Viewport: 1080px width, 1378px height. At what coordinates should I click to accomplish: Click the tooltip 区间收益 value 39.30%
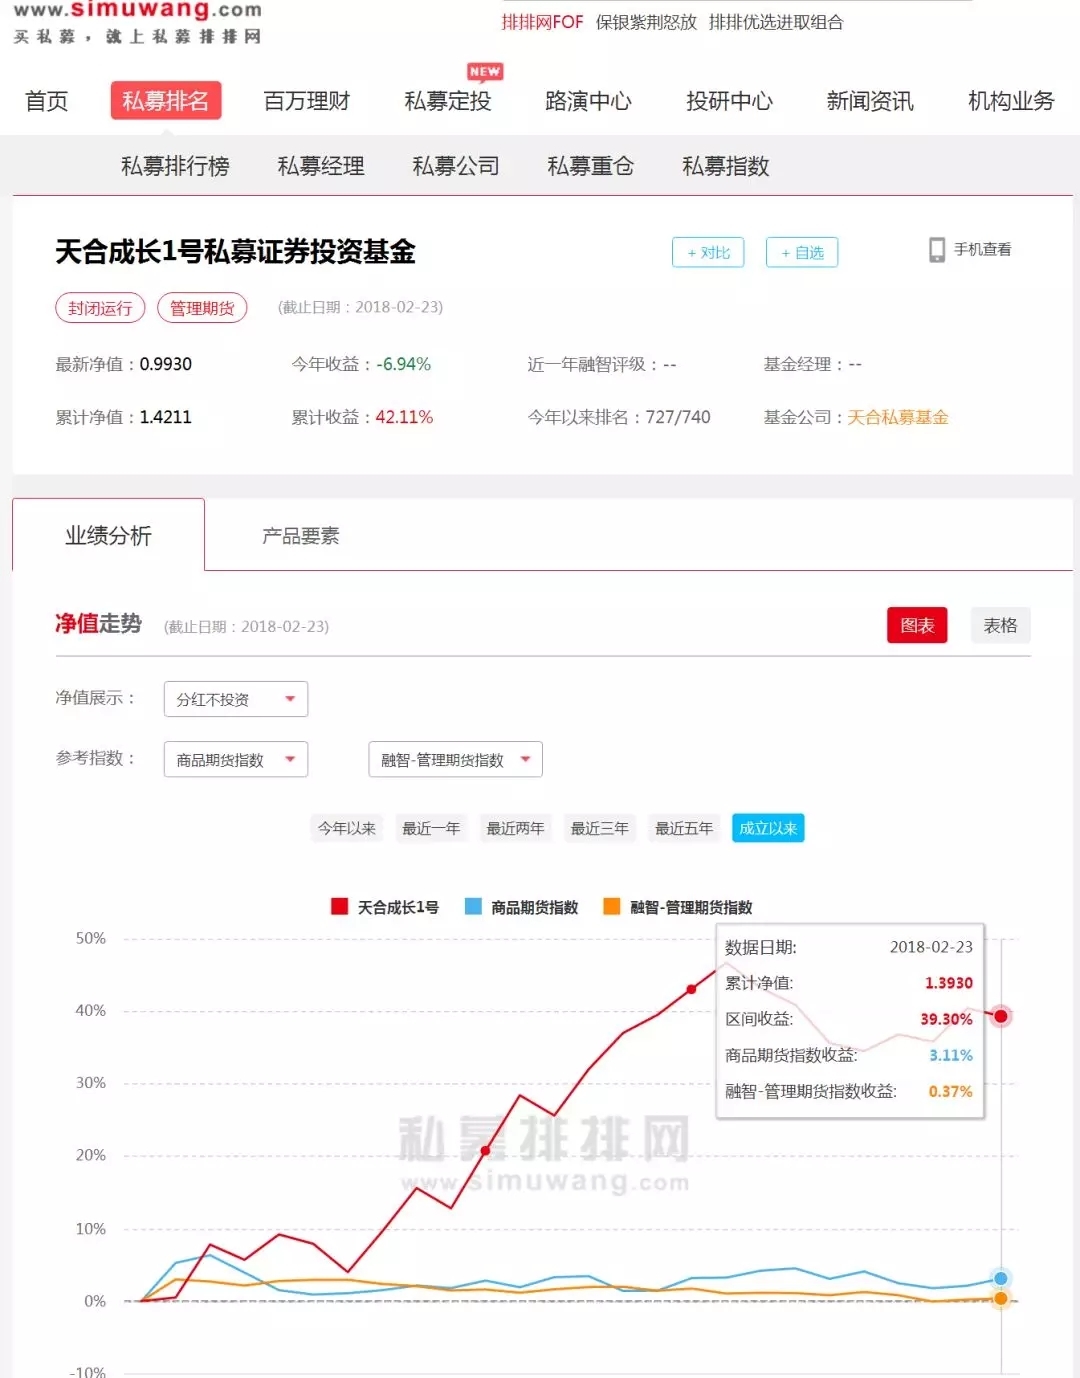[x=946, y=1019]
